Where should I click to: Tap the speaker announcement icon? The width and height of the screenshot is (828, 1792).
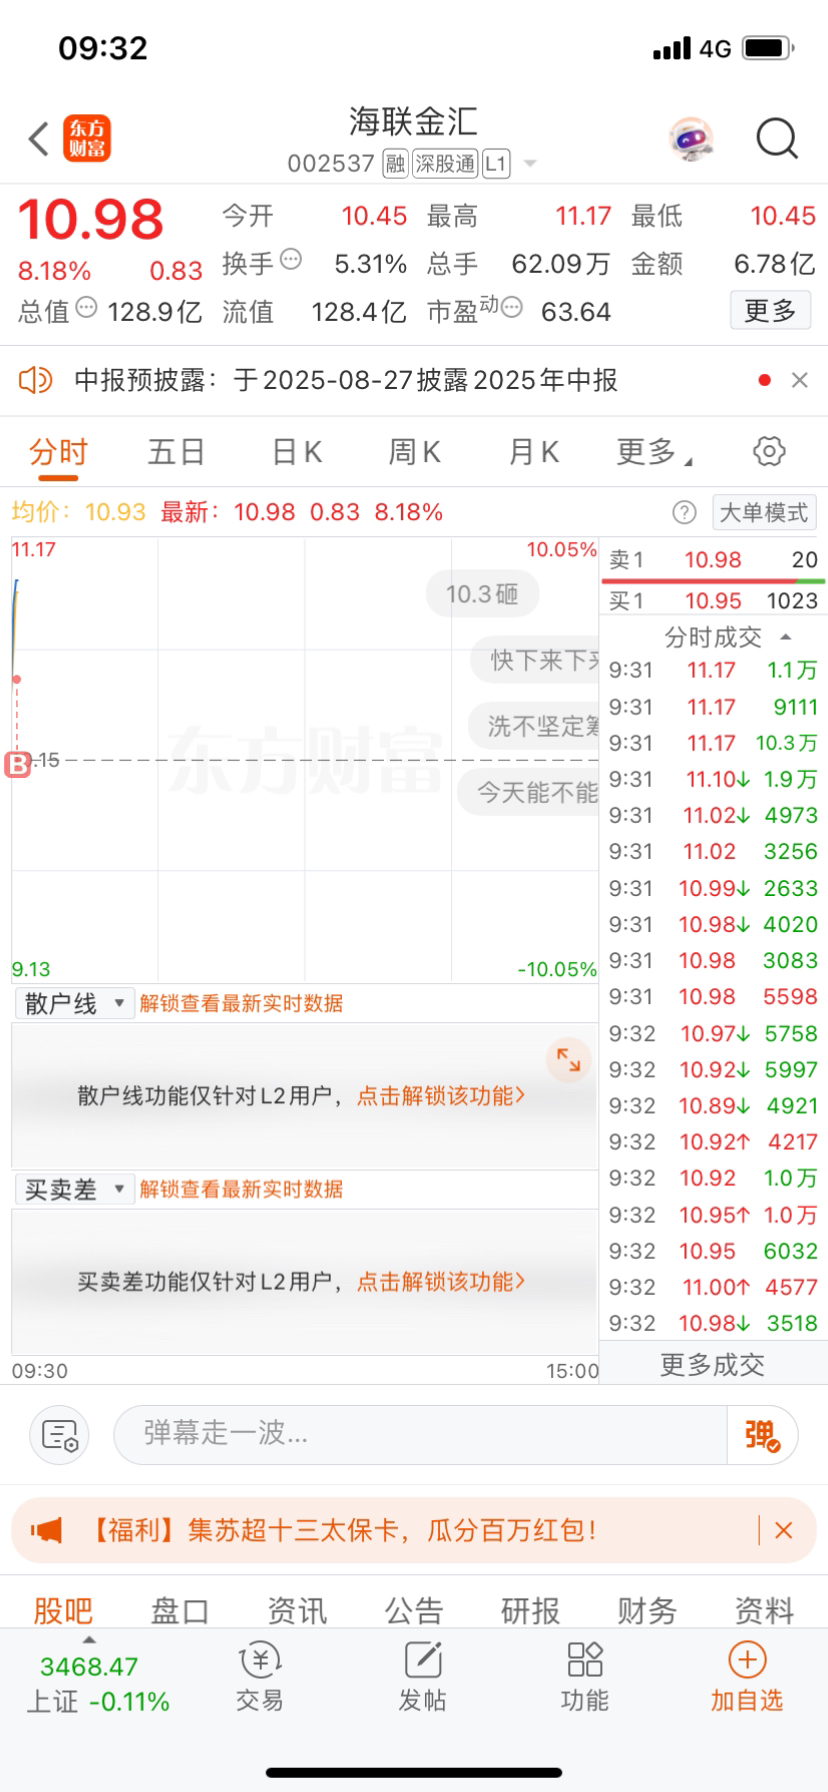(35, 380)
